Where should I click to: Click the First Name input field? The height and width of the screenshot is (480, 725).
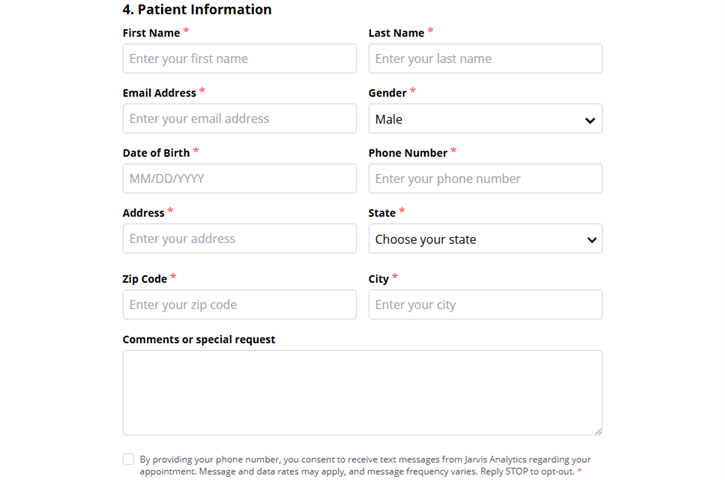[239, 59]
